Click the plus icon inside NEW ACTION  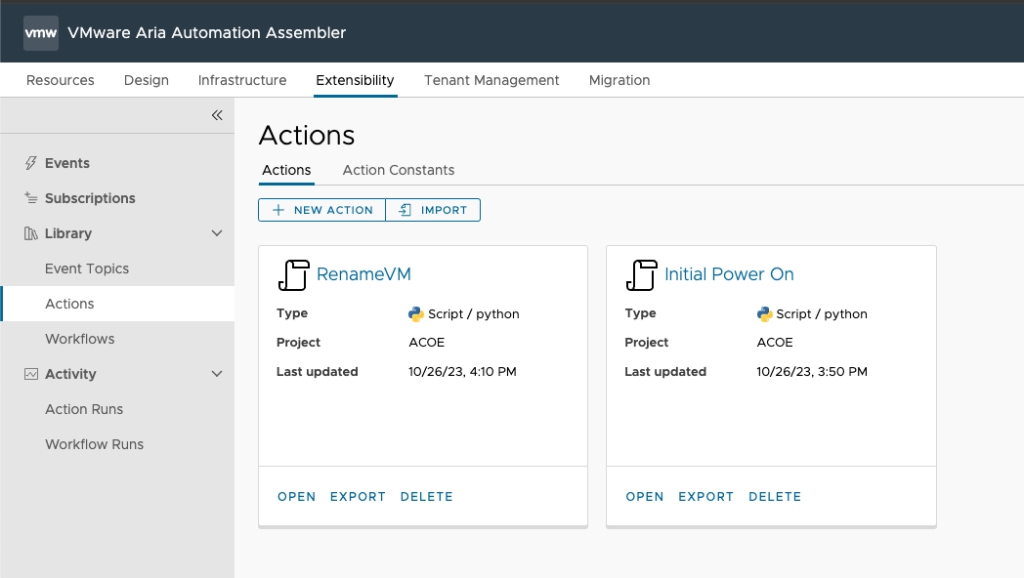[279, 210]
